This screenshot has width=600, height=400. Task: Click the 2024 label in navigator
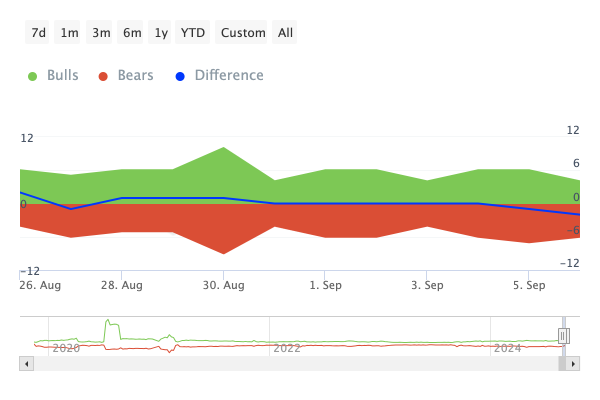tap(508, 348)
